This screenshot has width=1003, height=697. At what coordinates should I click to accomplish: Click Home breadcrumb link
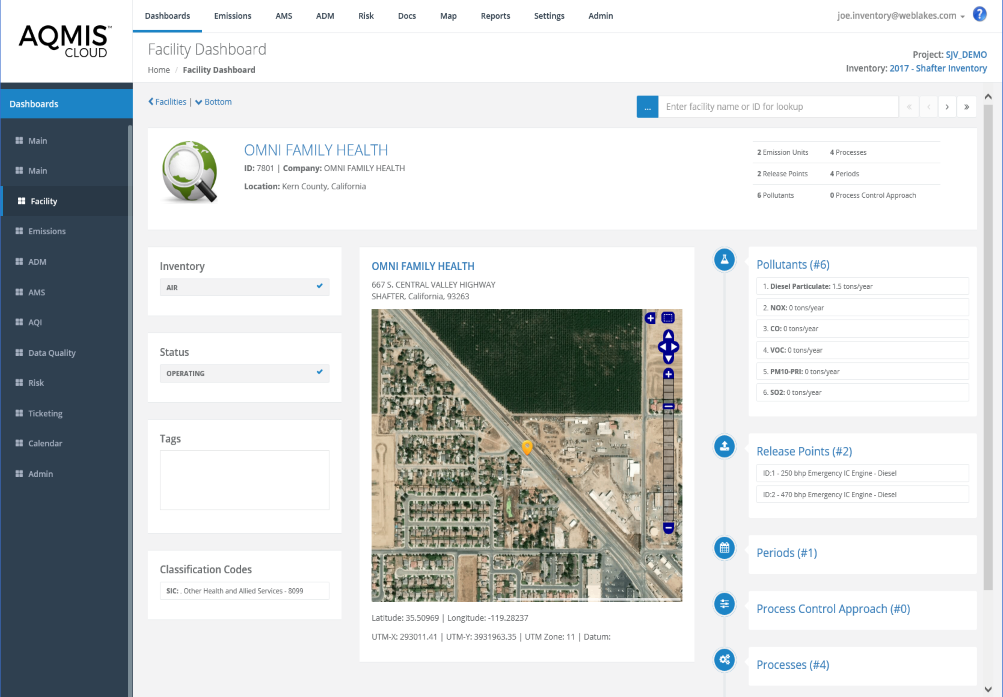[159, 70]
